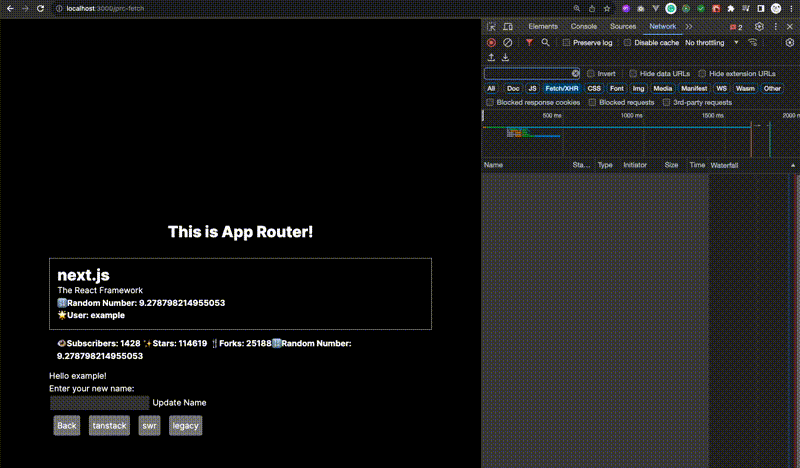Open the No throttling dropdown

(x=712, y=43)
